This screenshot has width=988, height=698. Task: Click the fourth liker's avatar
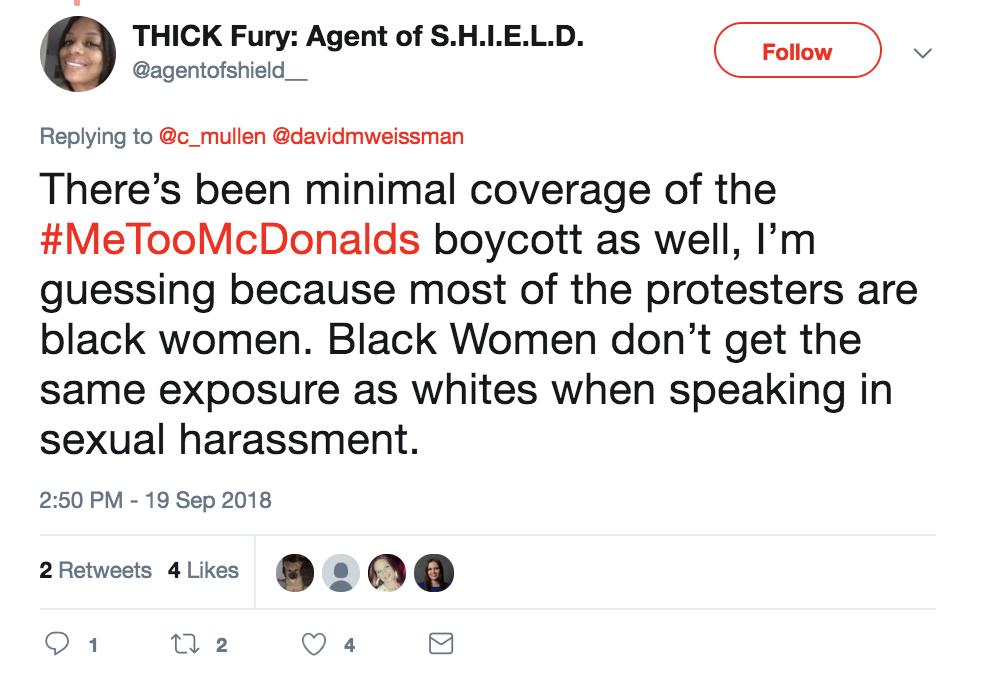[434, 572]
